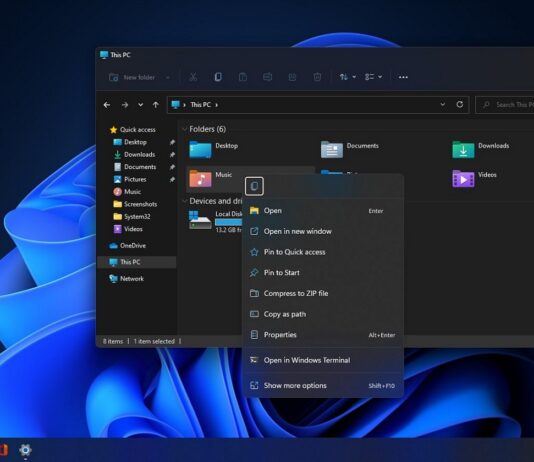Click the Copy icon atop context menu
Image resolution: width=534 pixels, height=462 pixels.
click(x=254, y=186)
